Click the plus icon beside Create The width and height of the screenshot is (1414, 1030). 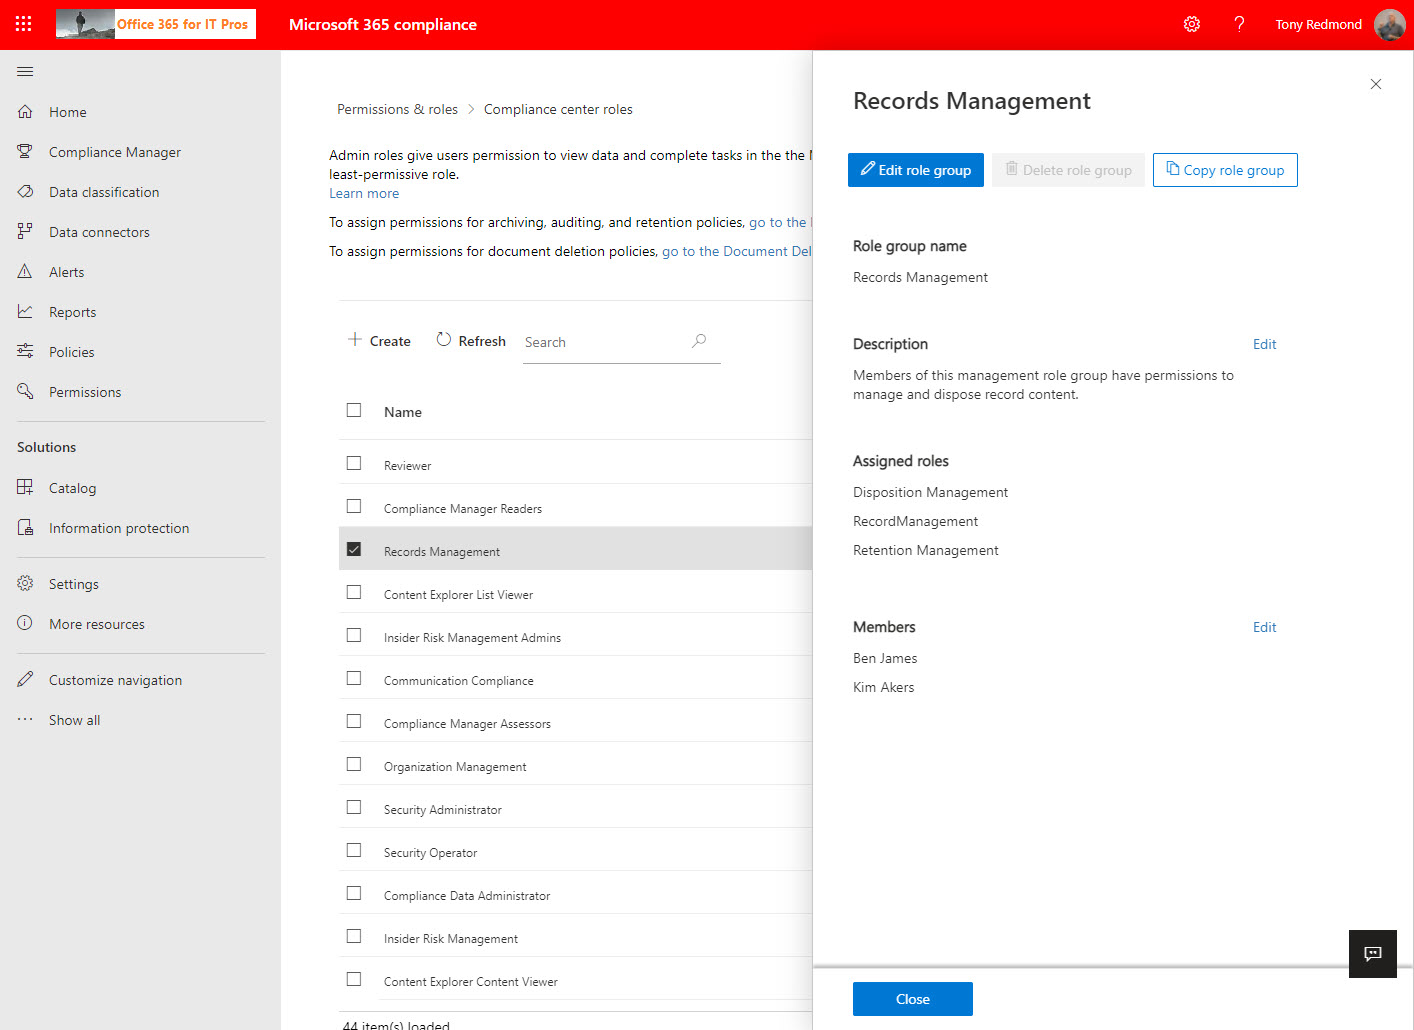354,340
